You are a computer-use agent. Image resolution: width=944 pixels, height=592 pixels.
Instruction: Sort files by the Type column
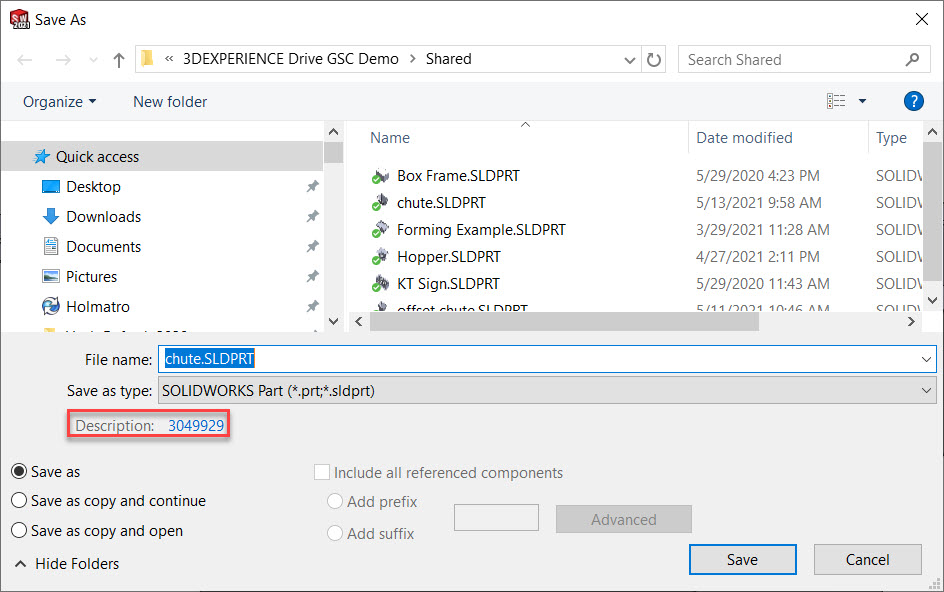[x=891, y=138]
